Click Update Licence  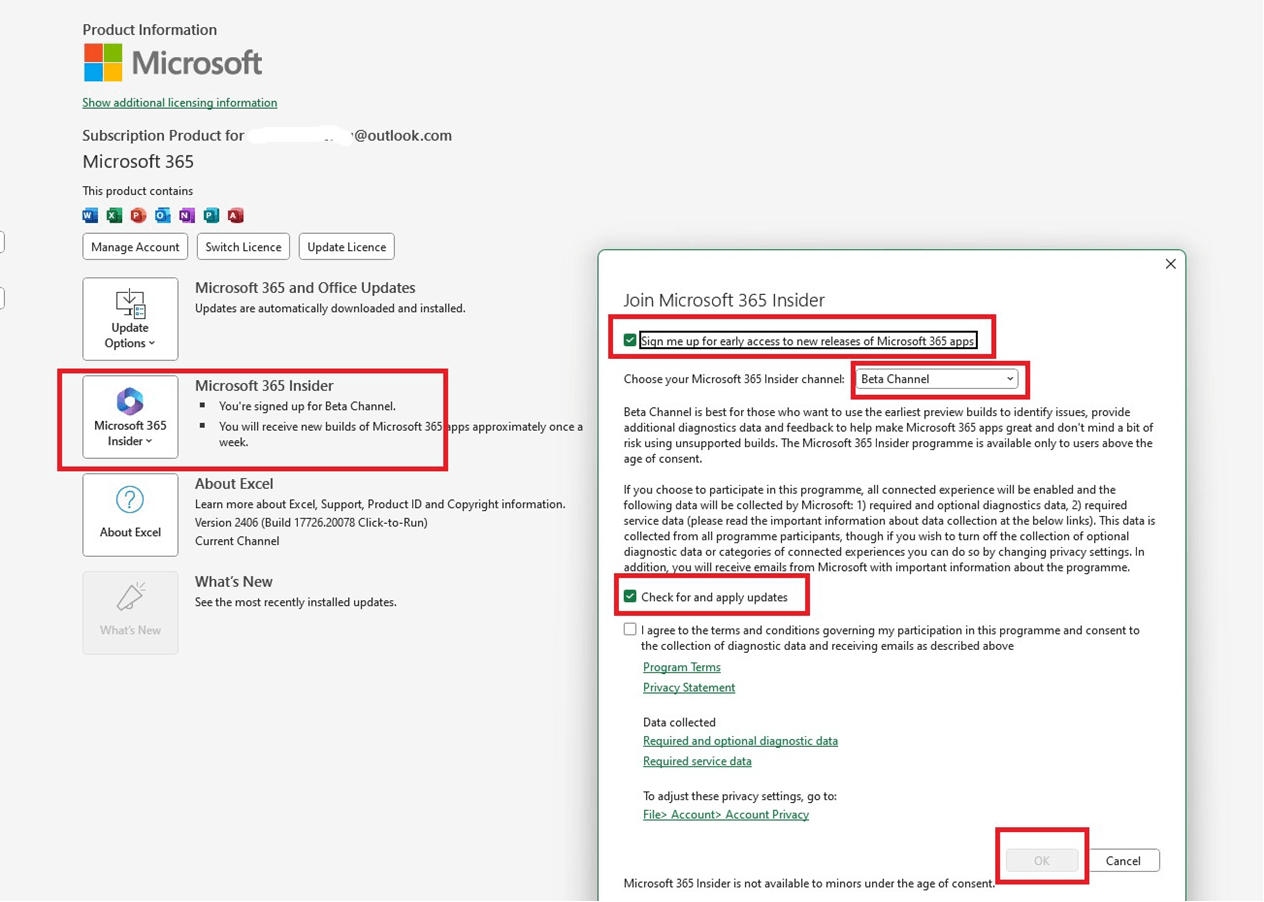346,247
